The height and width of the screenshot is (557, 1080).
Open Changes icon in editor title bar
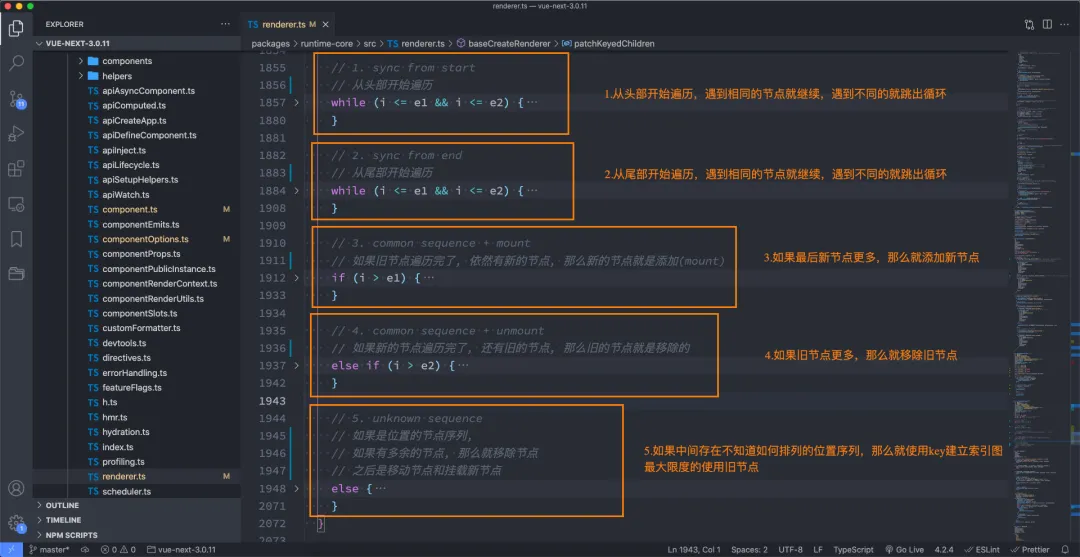click(1029, 24)
